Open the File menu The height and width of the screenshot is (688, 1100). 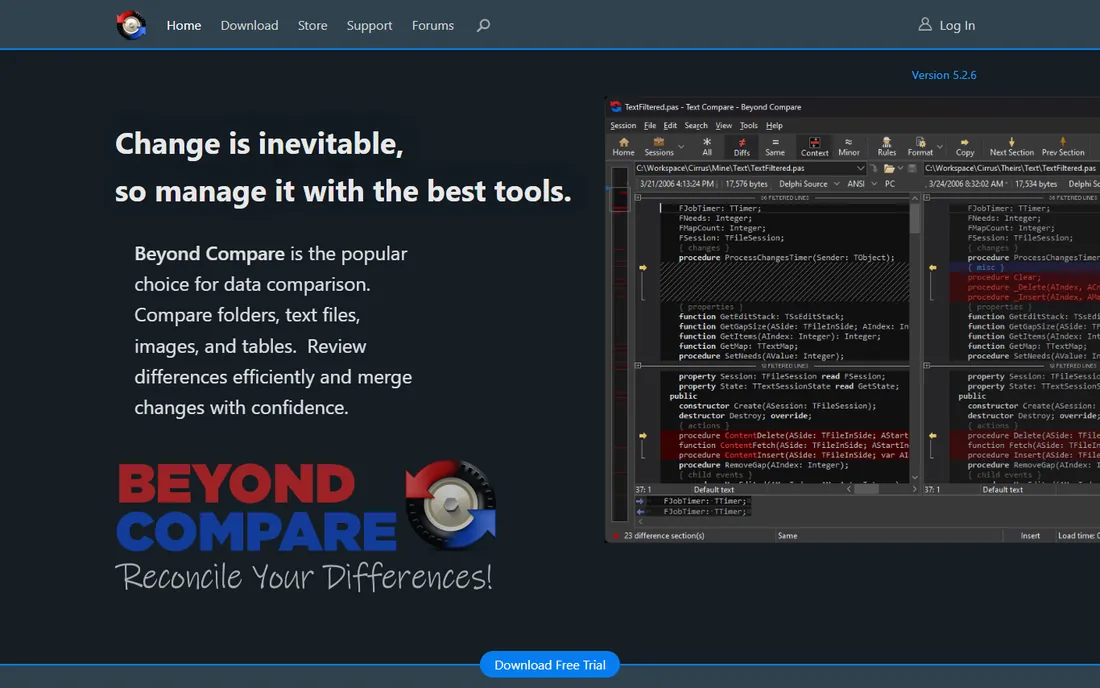[x=650, y=126]
